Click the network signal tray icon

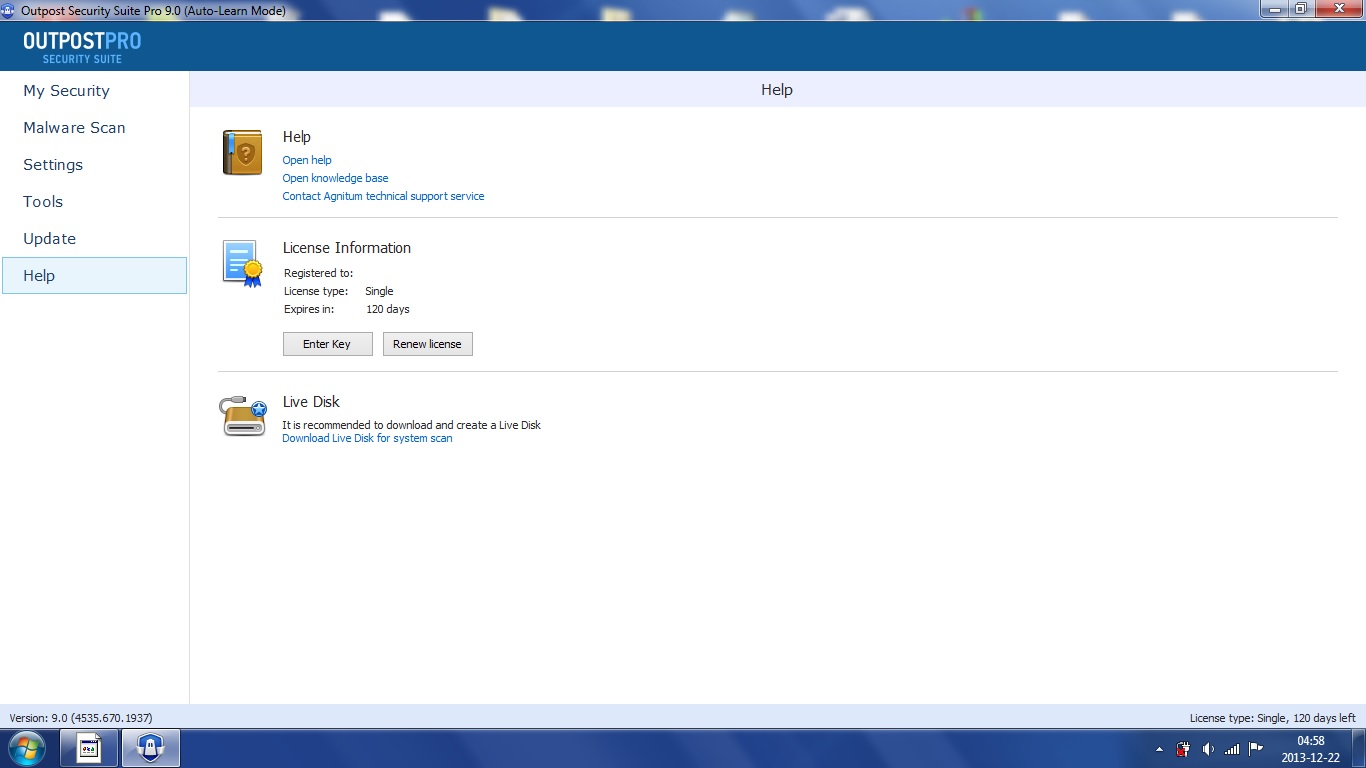click(x=1232, y=748)
